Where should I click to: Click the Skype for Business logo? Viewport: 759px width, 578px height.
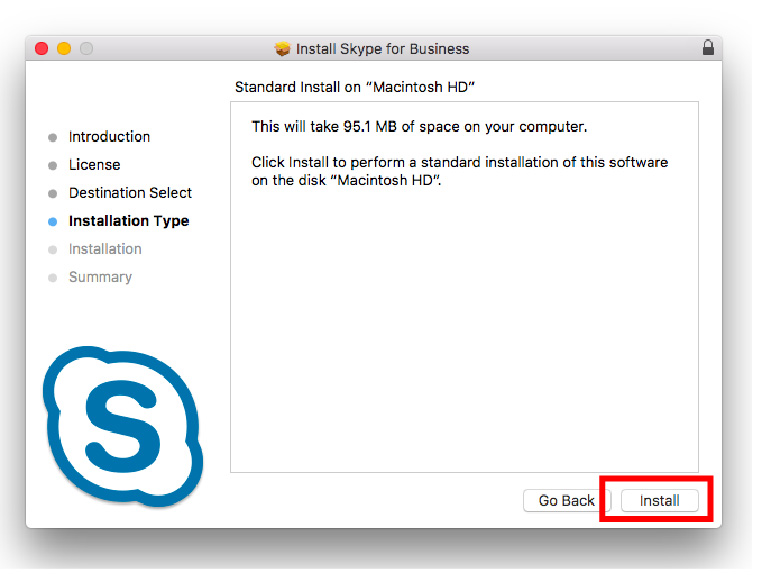click(x=120, y=427)
